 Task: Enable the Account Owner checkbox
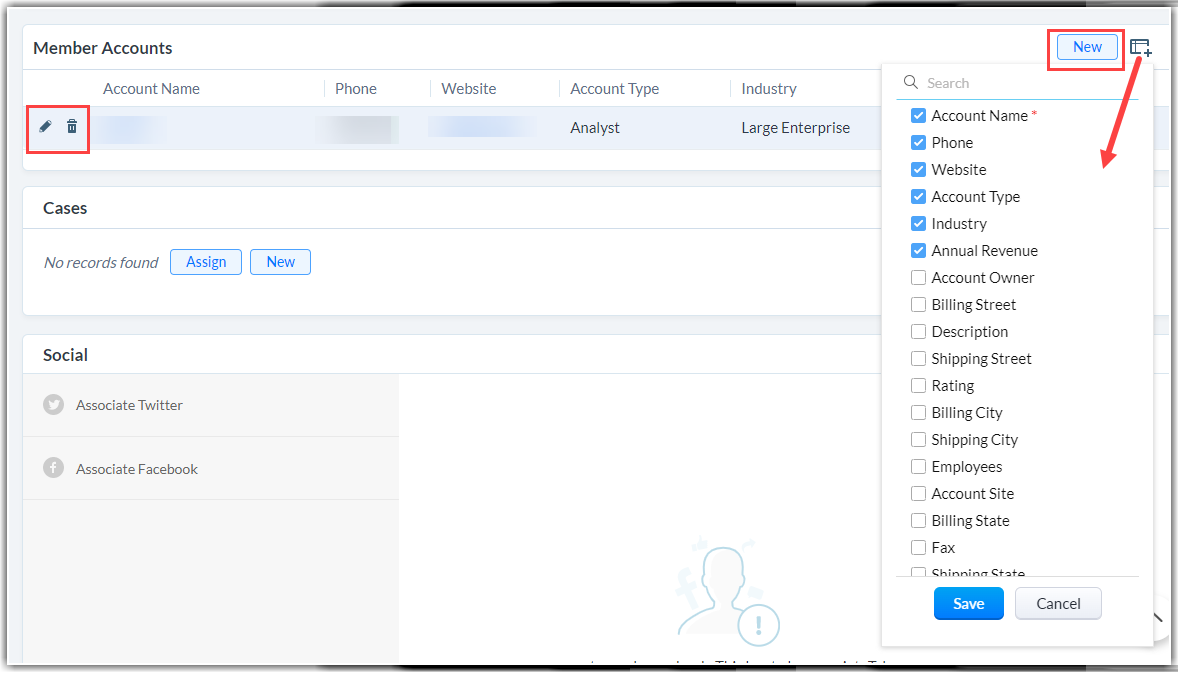[x=918, y=278]
